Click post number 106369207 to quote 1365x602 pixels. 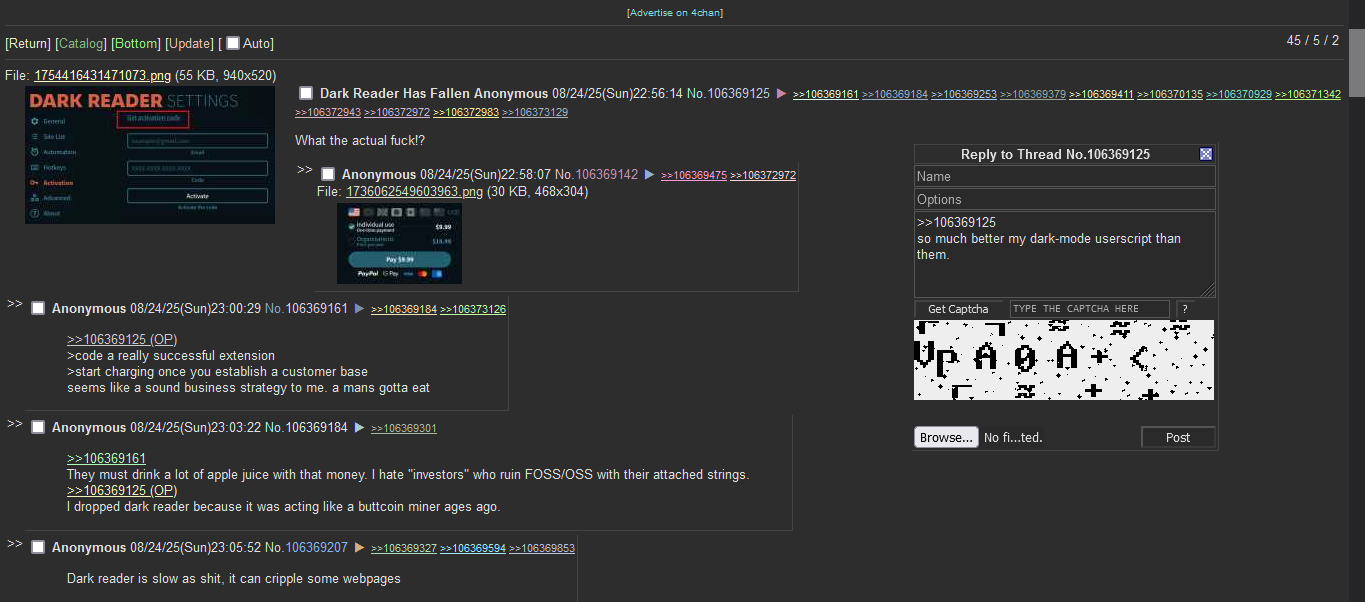tap(317, 547)
